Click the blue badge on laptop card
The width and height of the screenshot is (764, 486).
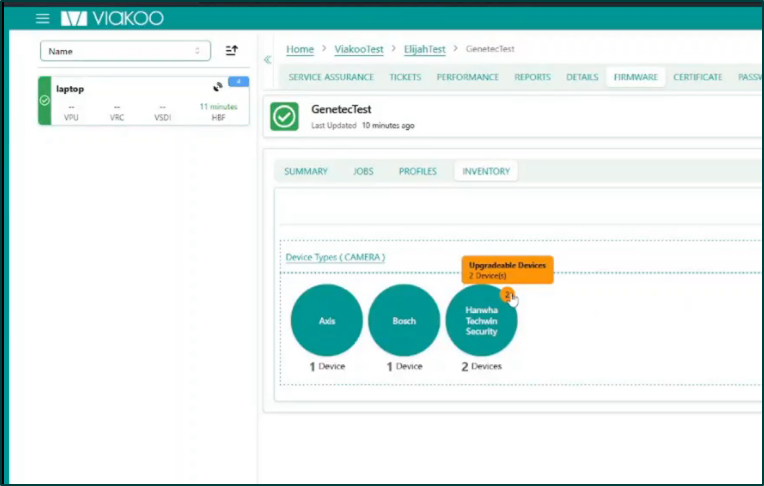238,81
